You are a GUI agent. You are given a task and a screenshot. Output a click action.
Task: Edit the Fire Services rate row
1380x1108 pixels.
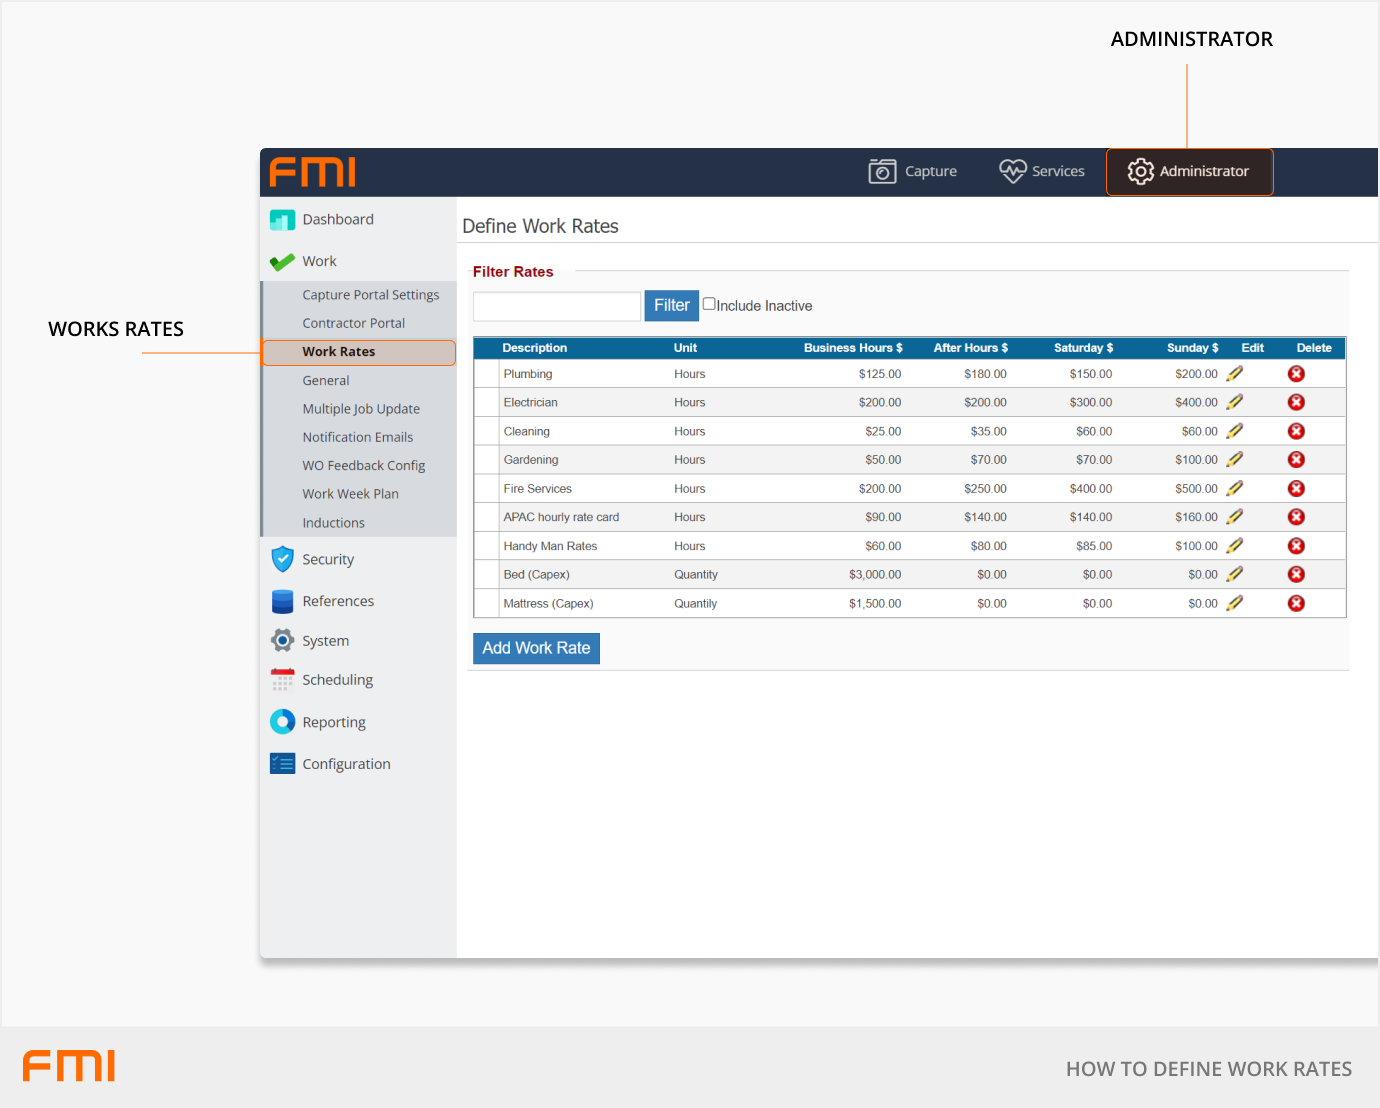point(1235,488)
